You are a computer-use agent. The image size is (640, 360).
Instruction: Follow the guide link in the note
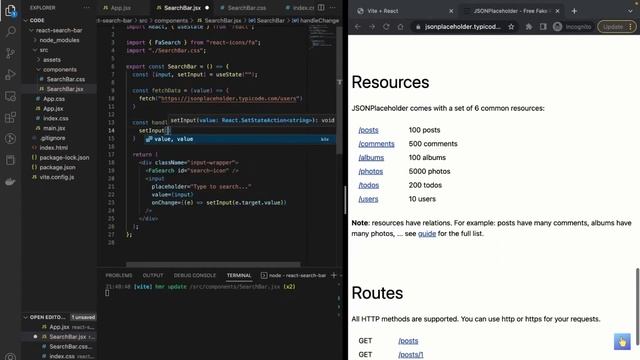pos(427,234)
